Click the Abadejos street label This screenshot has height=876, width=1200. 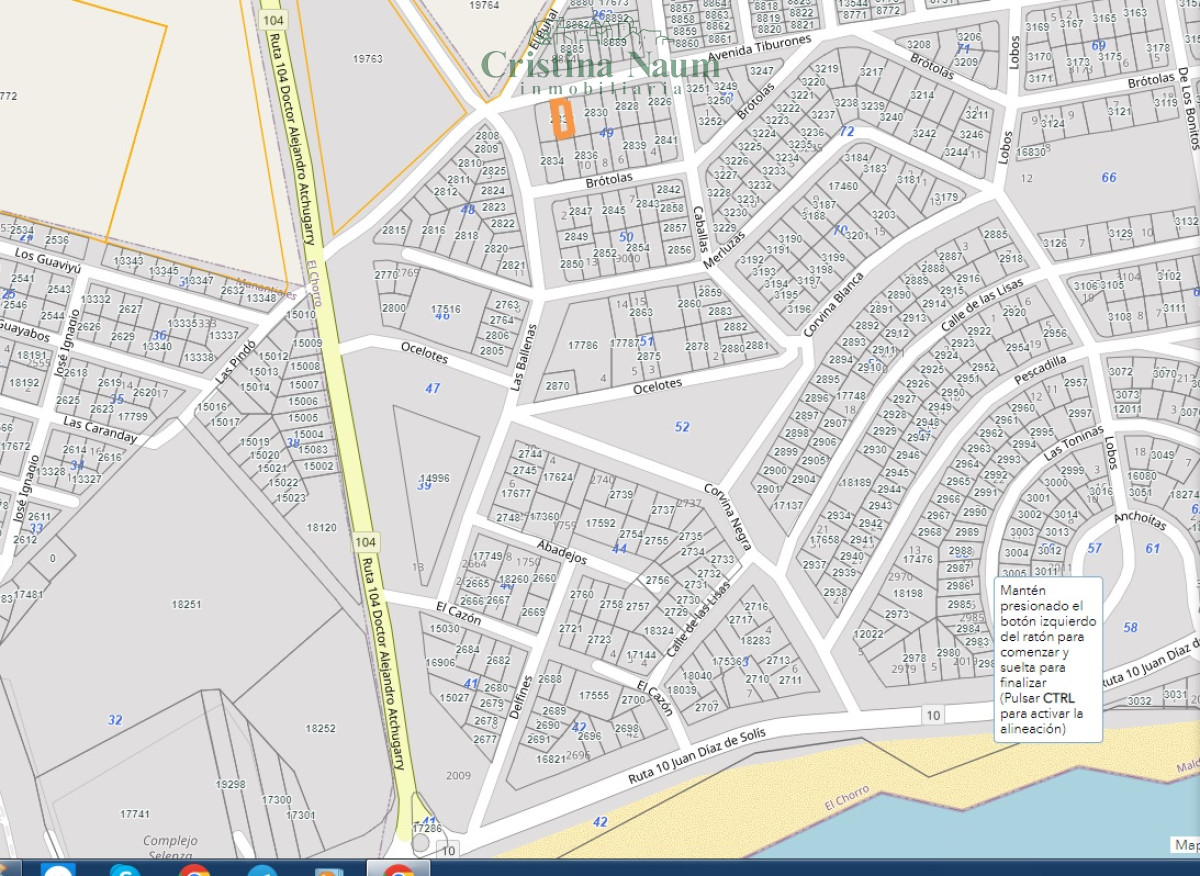click(x=560, y=553)
